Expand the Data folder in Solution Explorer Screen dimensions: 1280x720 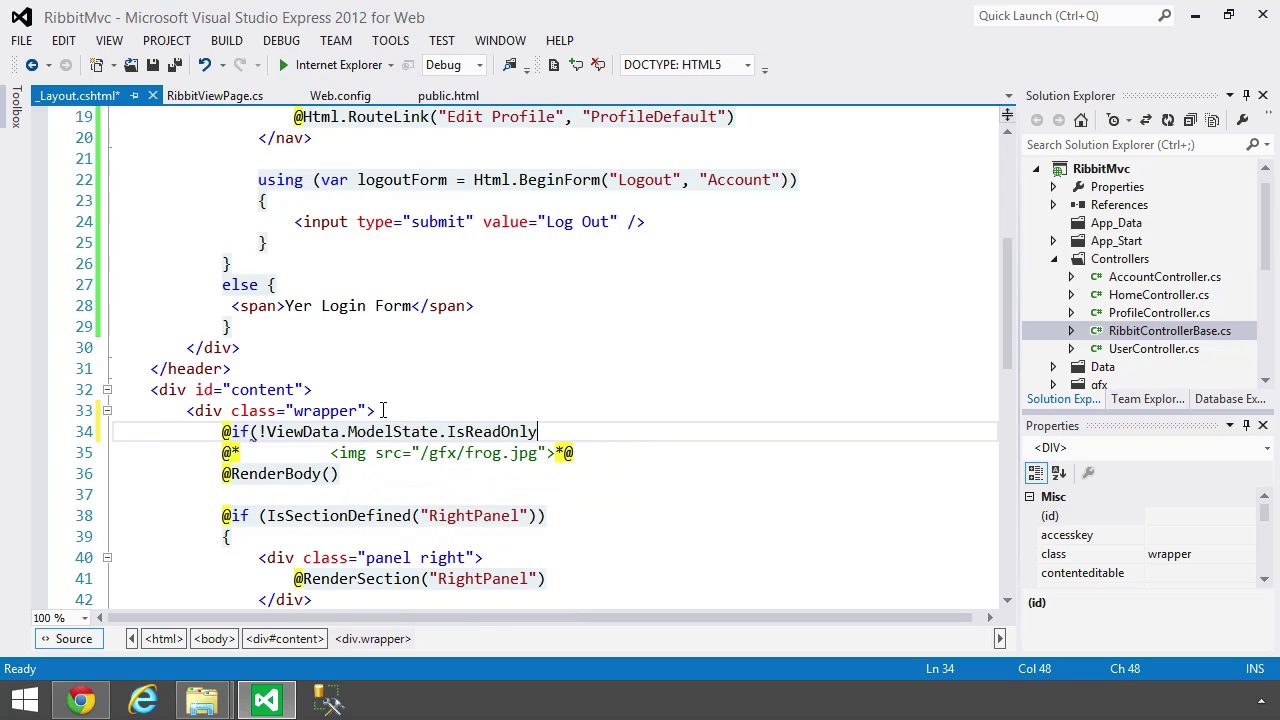pos(1053,367)
